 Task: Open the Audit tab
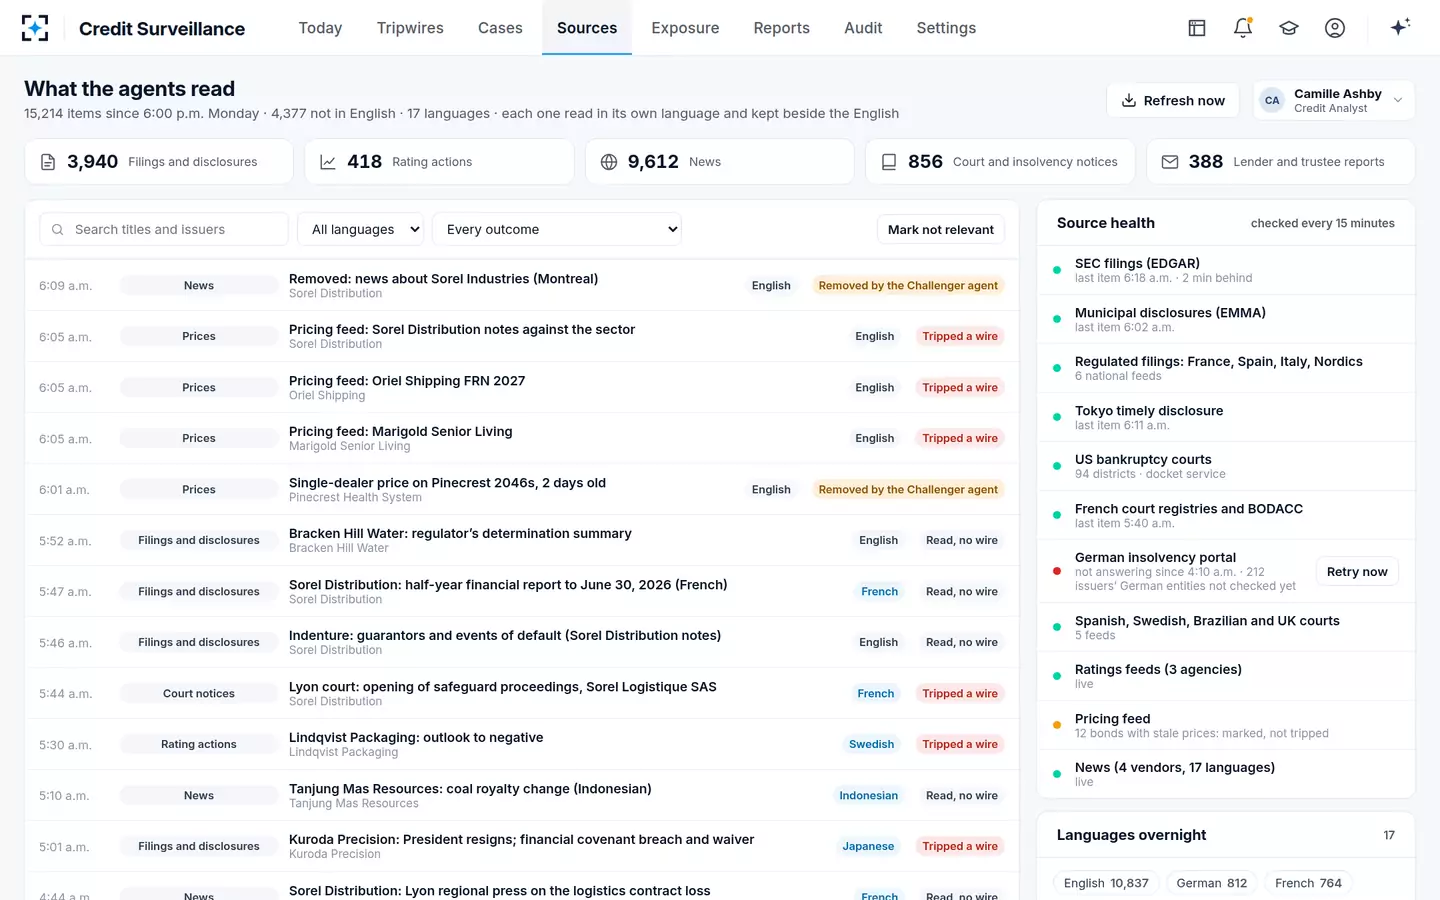(x=863, y=28)
